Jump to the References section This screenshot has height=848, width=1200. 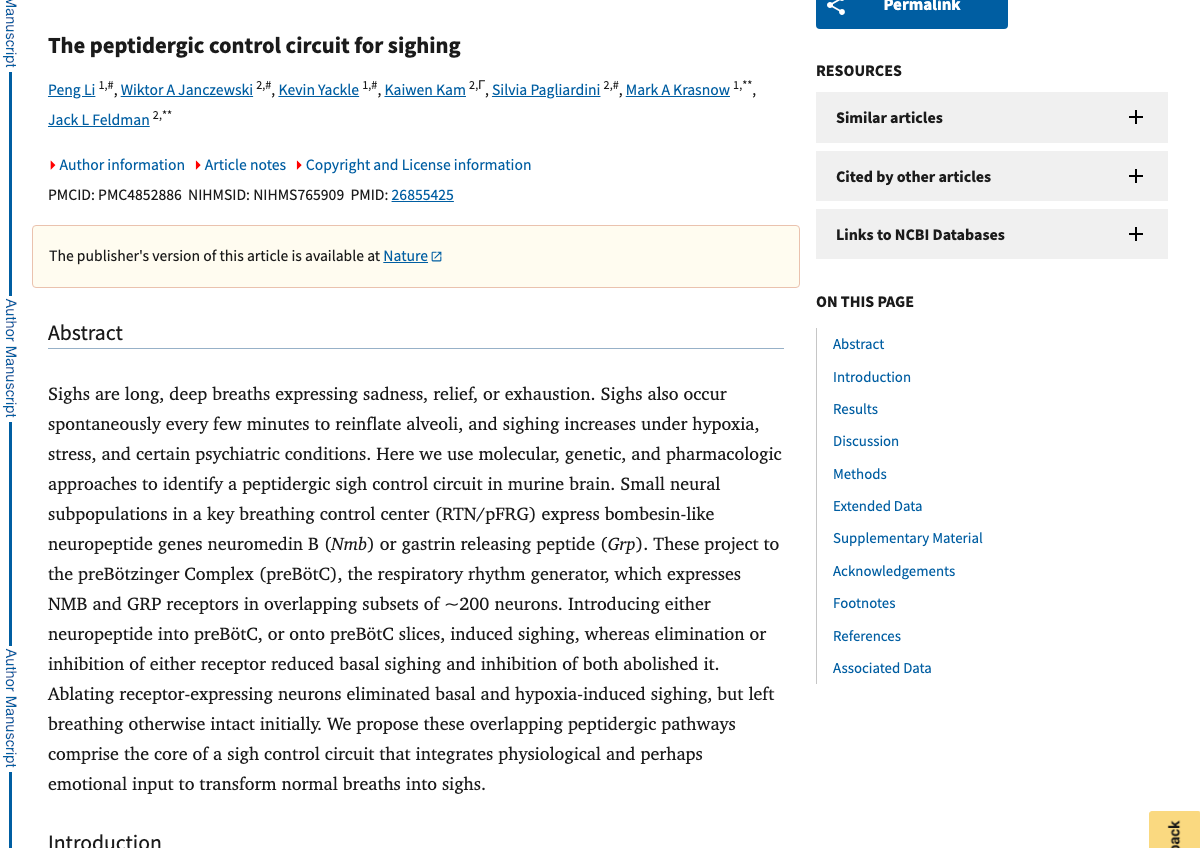(866, 635)
